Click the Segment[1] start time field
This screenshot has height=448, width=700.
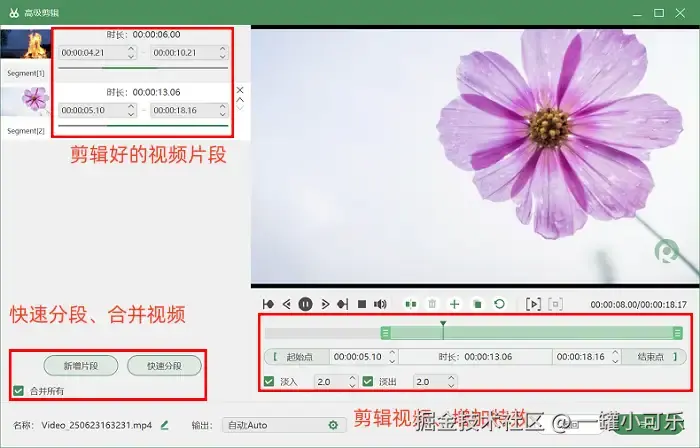point(97,53)
